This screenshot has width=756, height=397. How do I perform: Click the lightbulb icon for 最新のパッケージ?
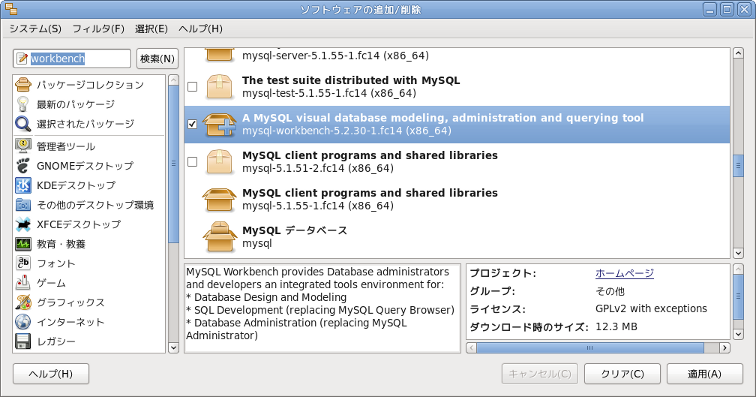coord(23,104)
